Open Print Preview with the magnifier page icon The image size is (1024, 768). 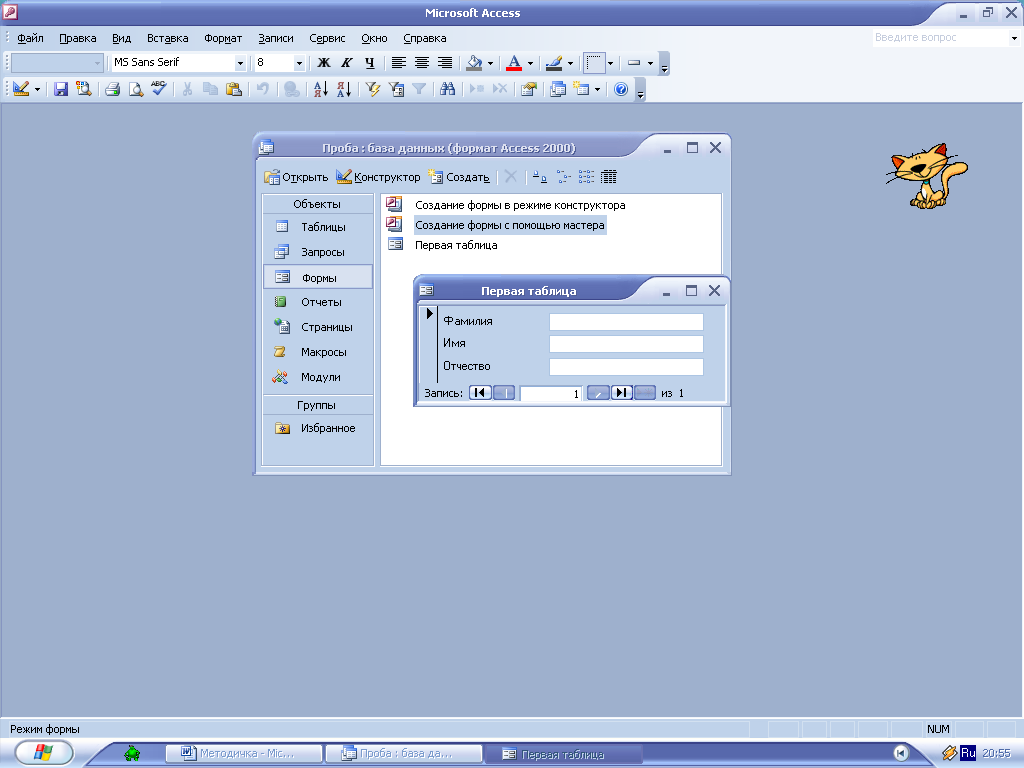pos(136,89)
